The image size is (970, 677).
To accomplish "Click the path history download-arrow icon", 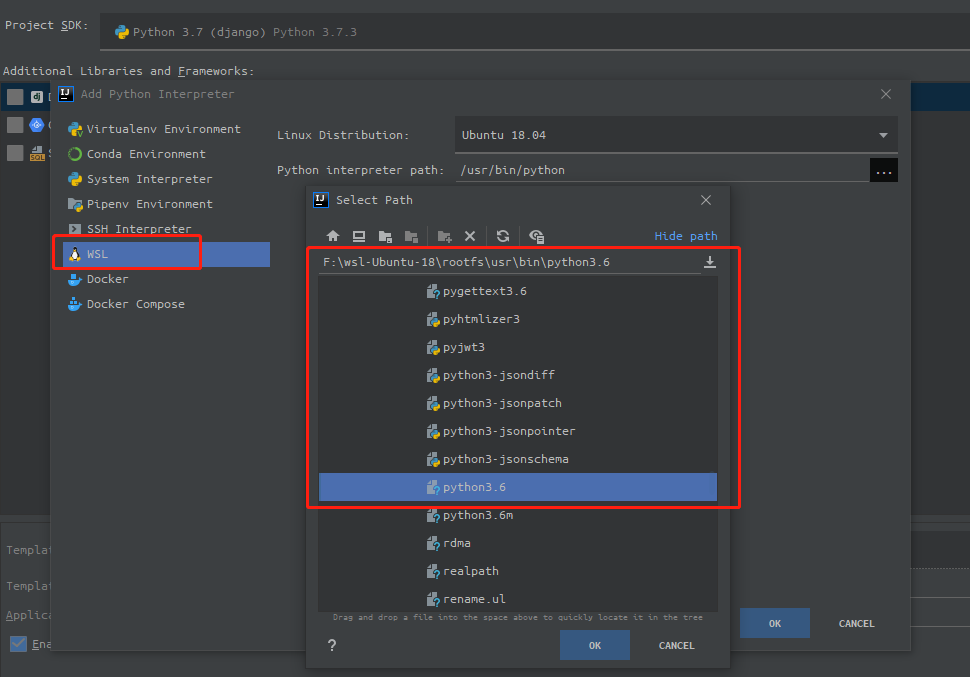I will (710, 262).
